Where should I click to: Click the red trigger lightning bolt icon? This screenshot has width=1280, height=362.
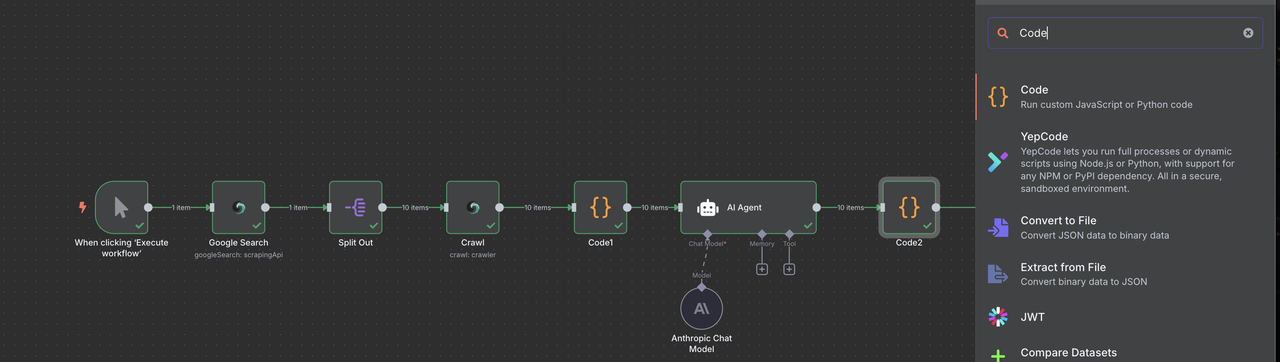pyautogui.click(x=83, y=207)
